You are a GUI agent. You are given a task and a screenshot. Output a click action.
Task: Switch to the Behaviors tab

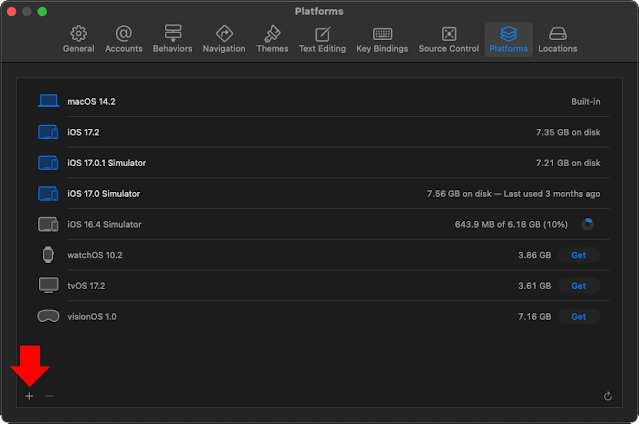172,40
